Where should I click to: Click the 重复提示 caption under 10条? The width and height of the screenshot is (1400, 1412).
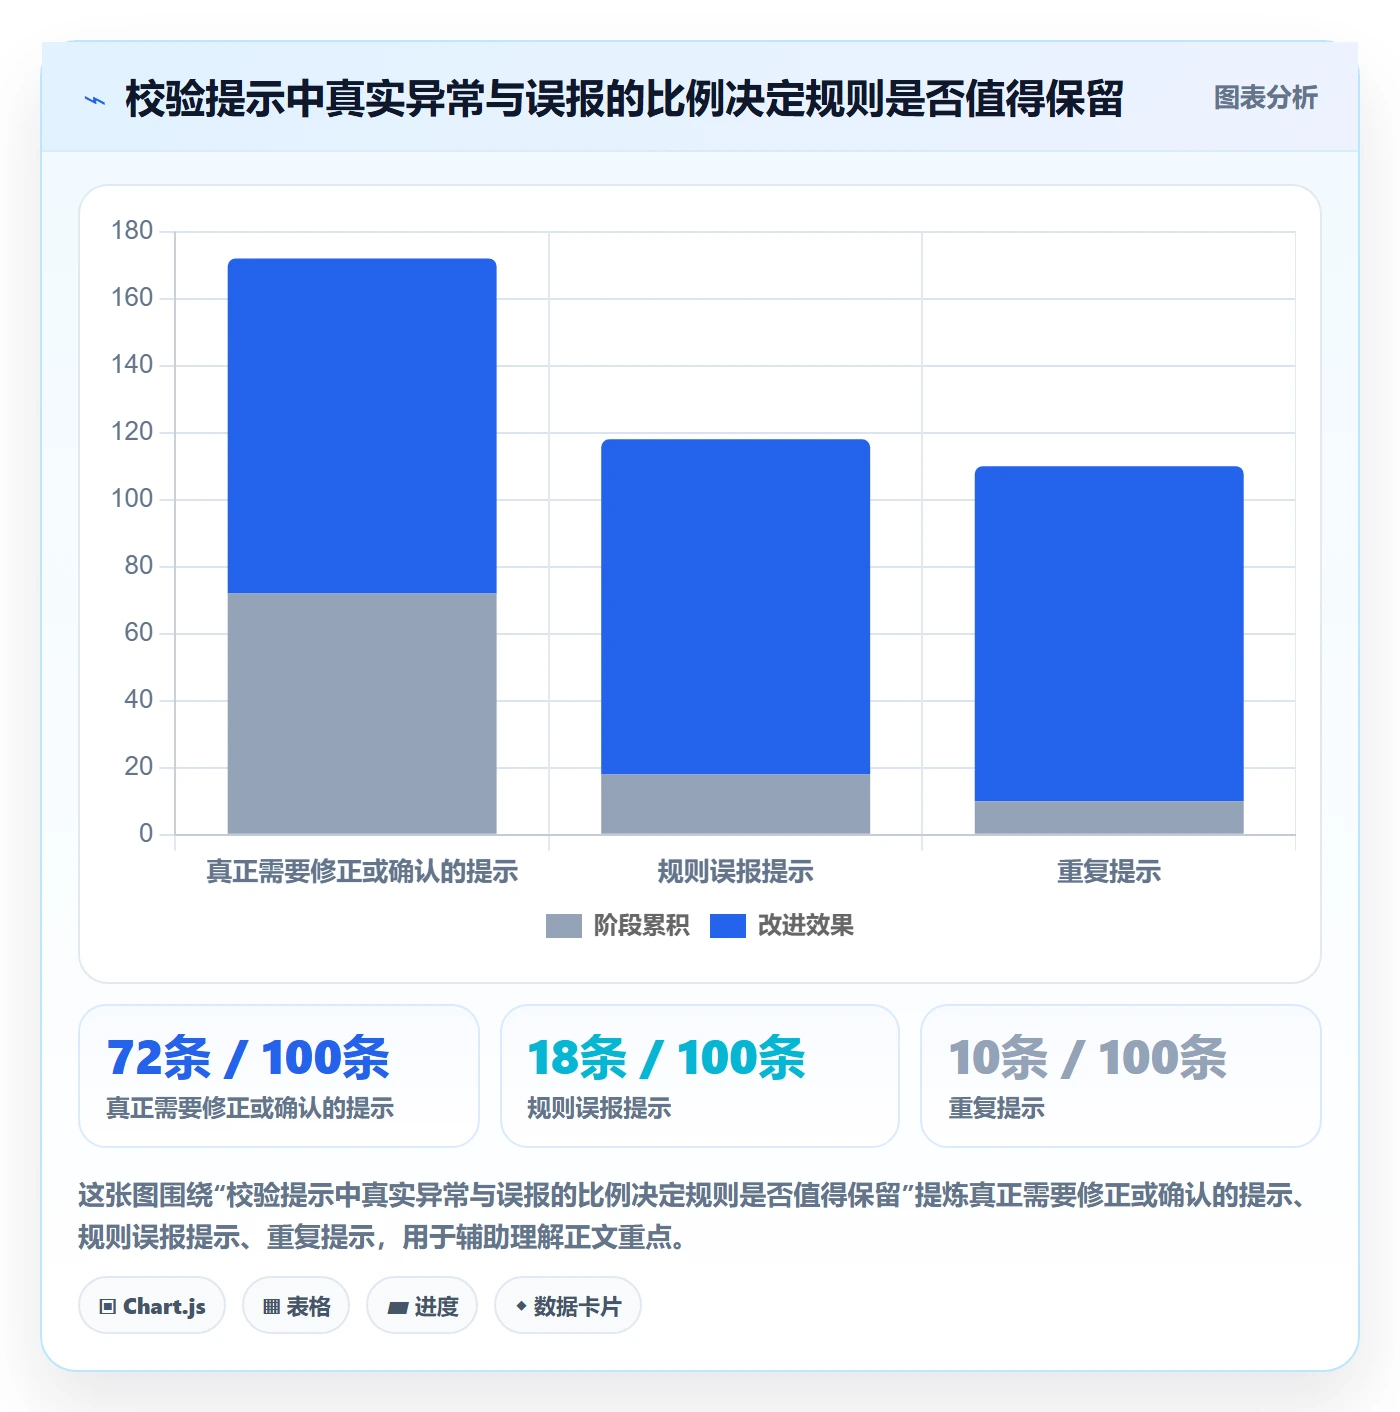996,1108
